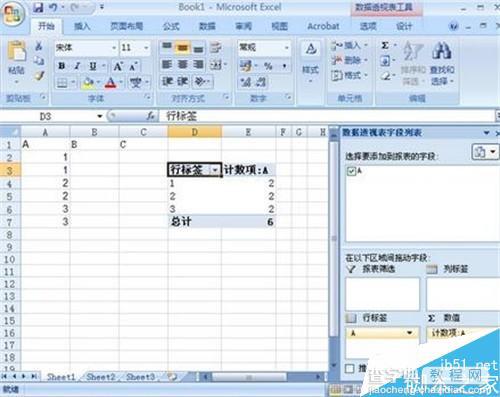Increase indent

pos(182,81)
